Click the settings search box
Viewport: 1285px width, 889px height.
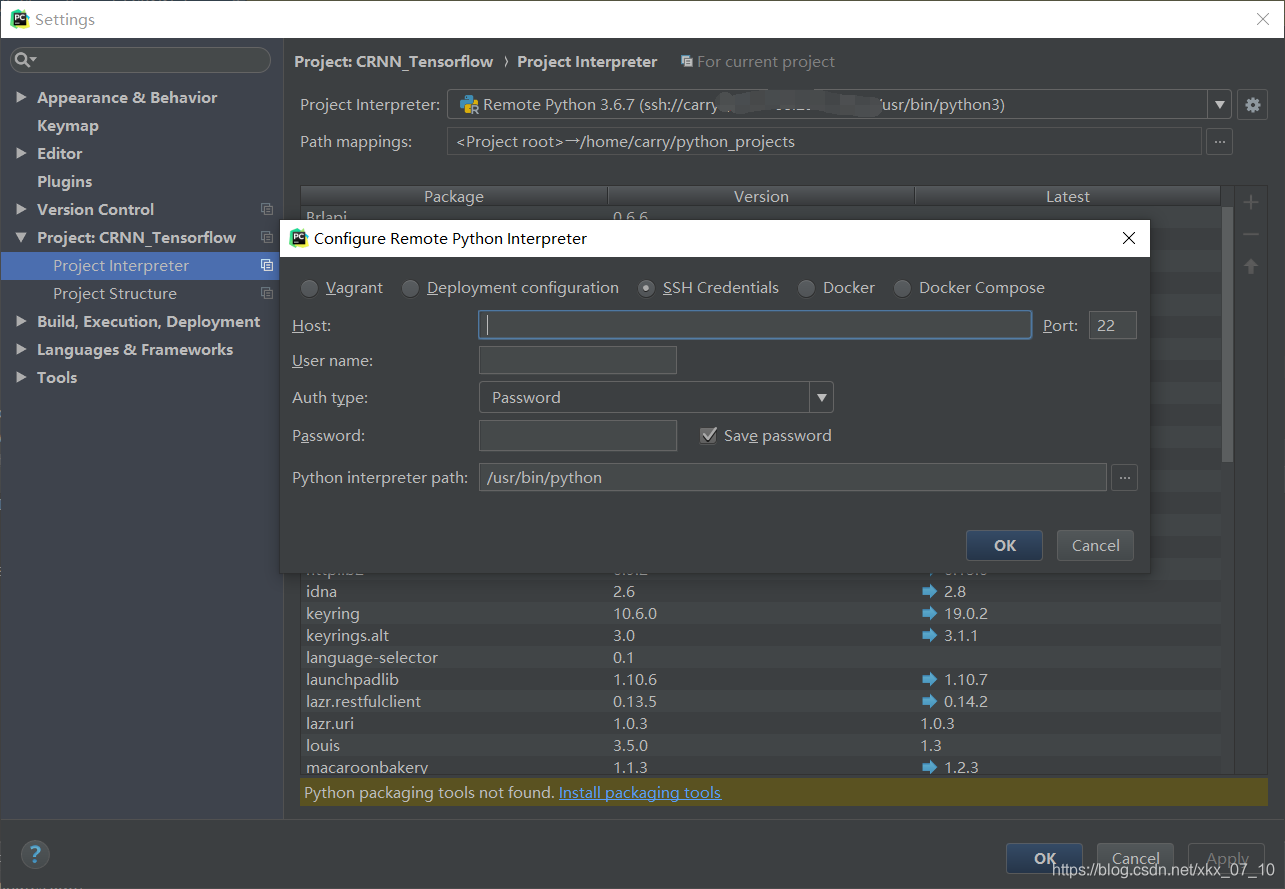(x=141, y=60)
